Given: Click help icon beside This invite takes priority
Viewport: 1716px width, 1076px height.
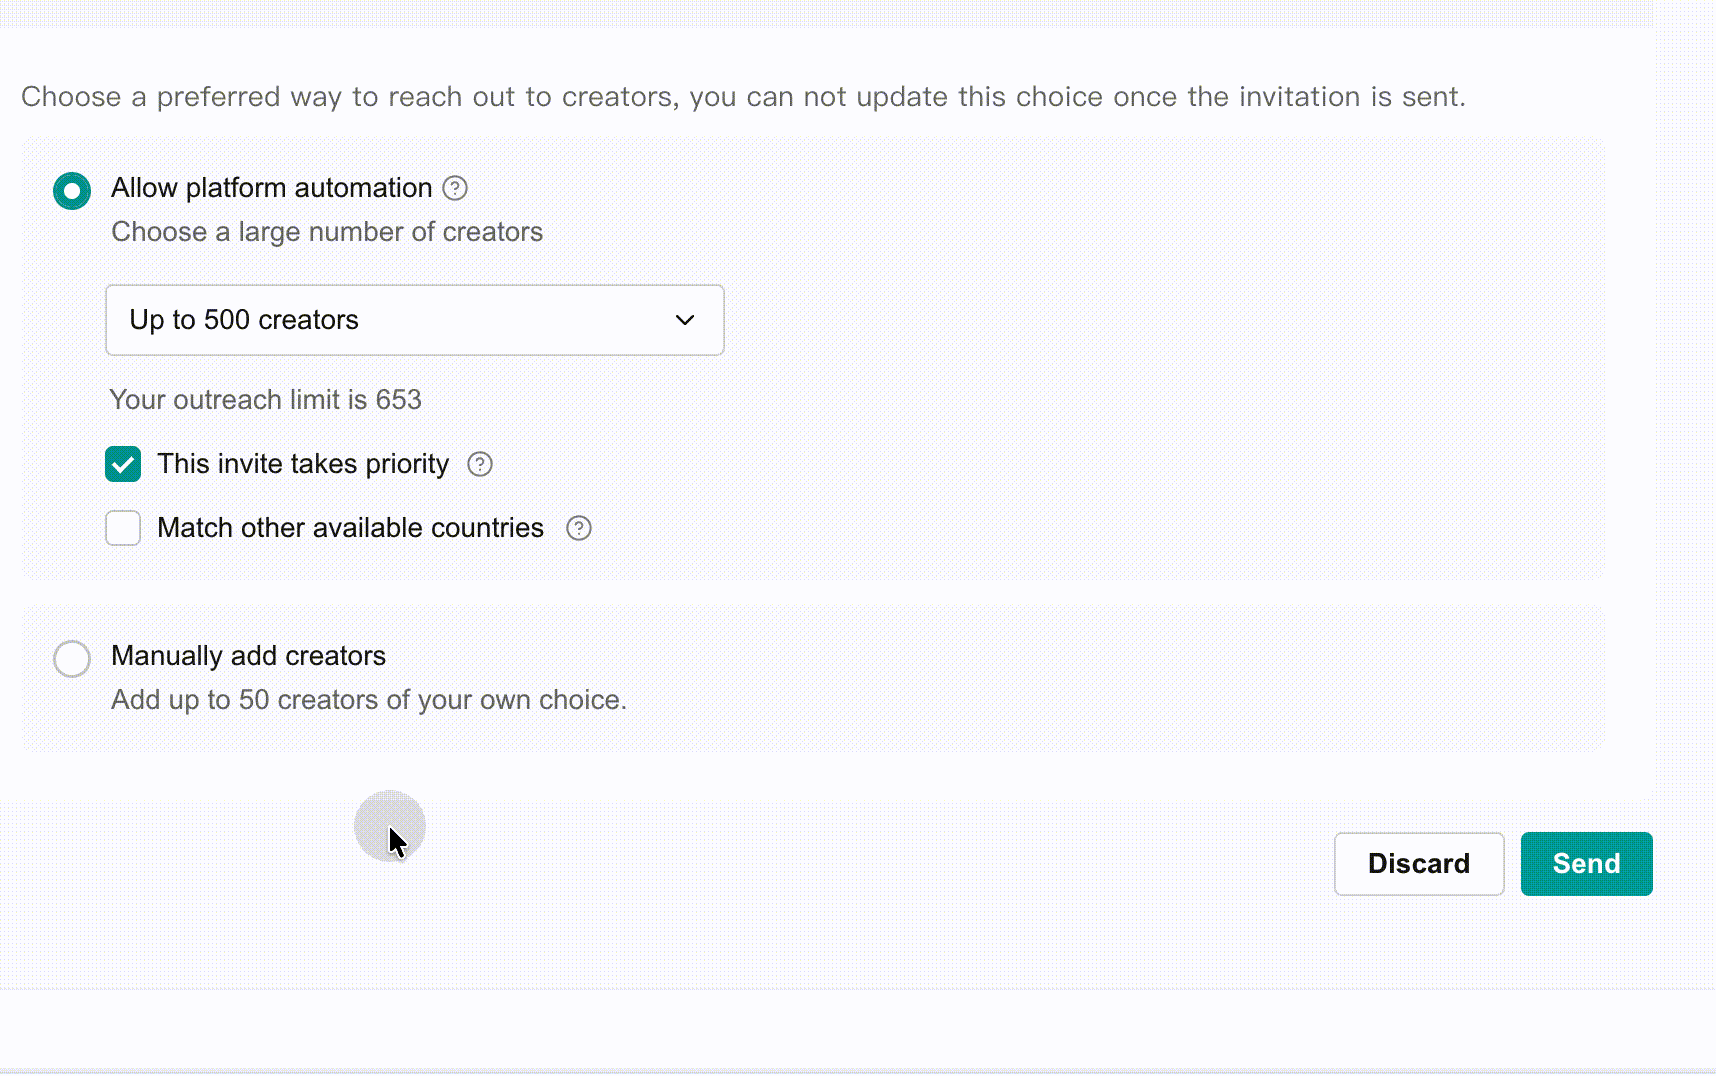Looking at the screenshot, I should [x=480, y=464].
